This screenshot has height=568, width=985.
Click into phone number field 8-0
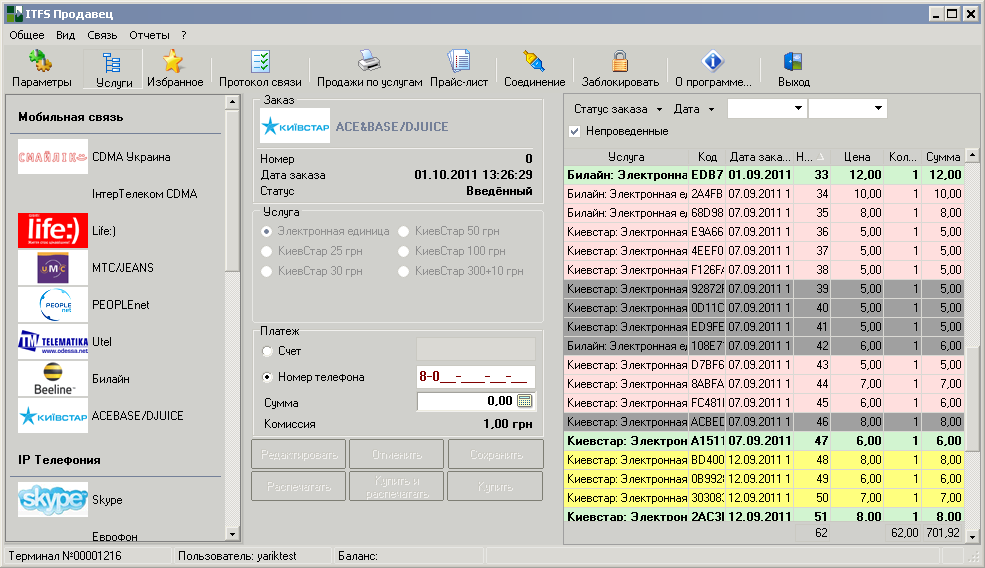[476, 377]
